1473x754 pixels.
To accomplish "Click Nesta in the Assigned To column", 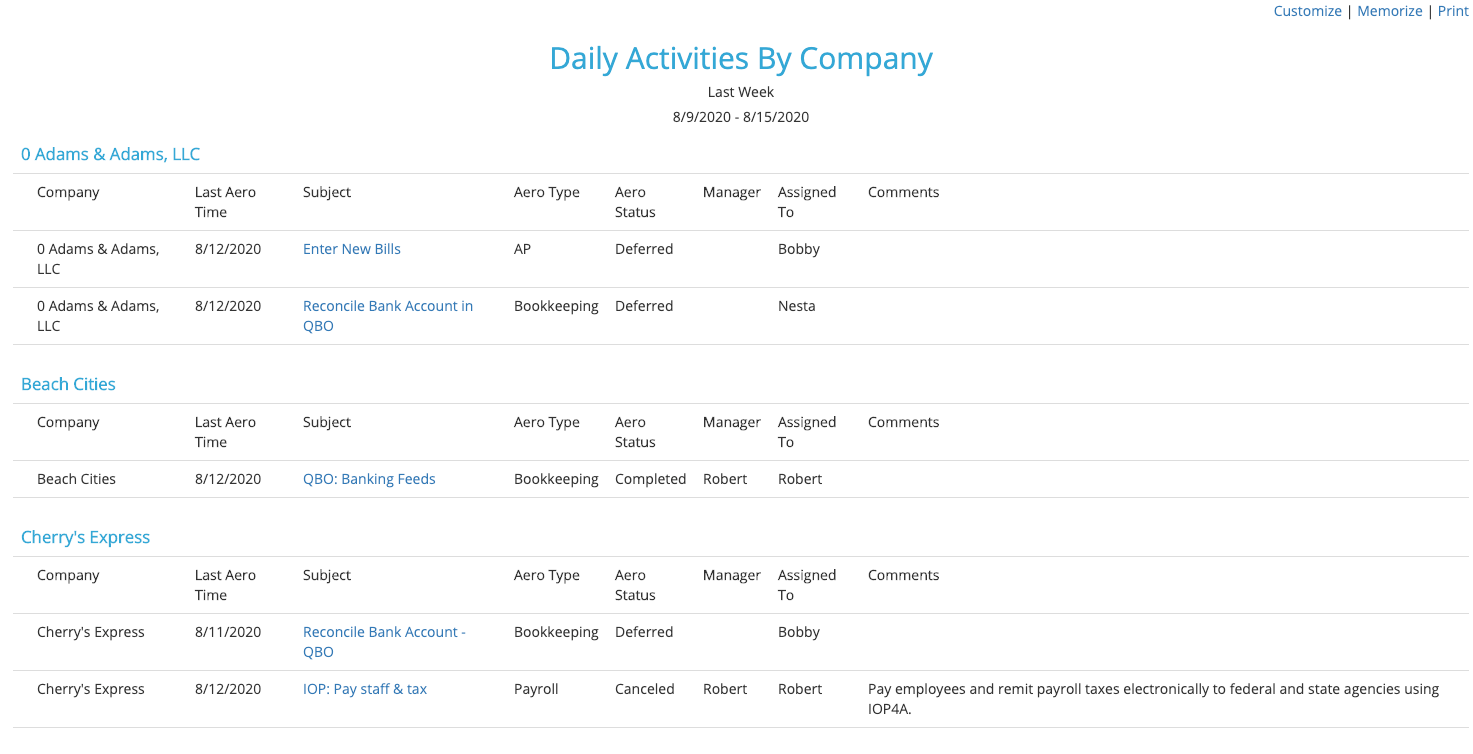I will click(x=796, y=306).
